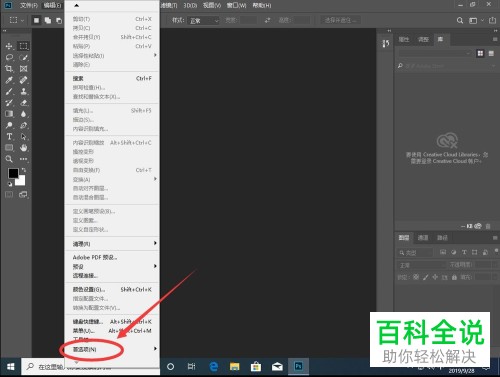Select the Path Selection tool

tap(23, 137)
